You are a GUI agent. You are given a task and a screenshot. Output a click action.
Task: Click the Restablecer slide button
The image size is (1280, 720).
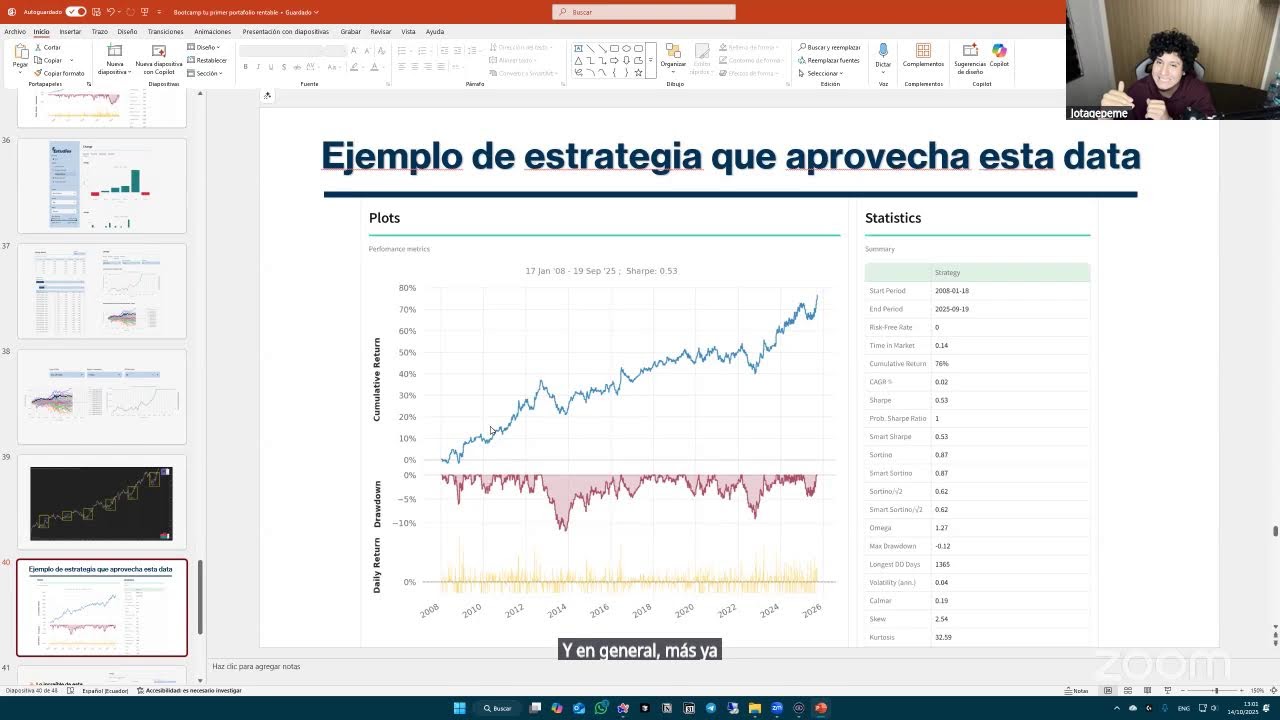click(207, 60)
